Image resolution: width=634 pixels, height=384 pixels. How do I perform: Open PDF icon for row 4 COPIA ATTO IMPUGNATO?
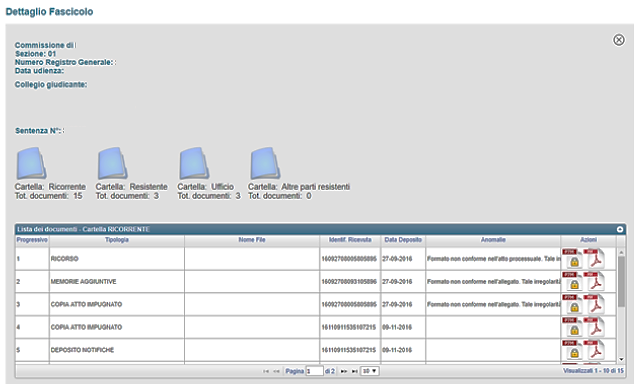(594, 327)
